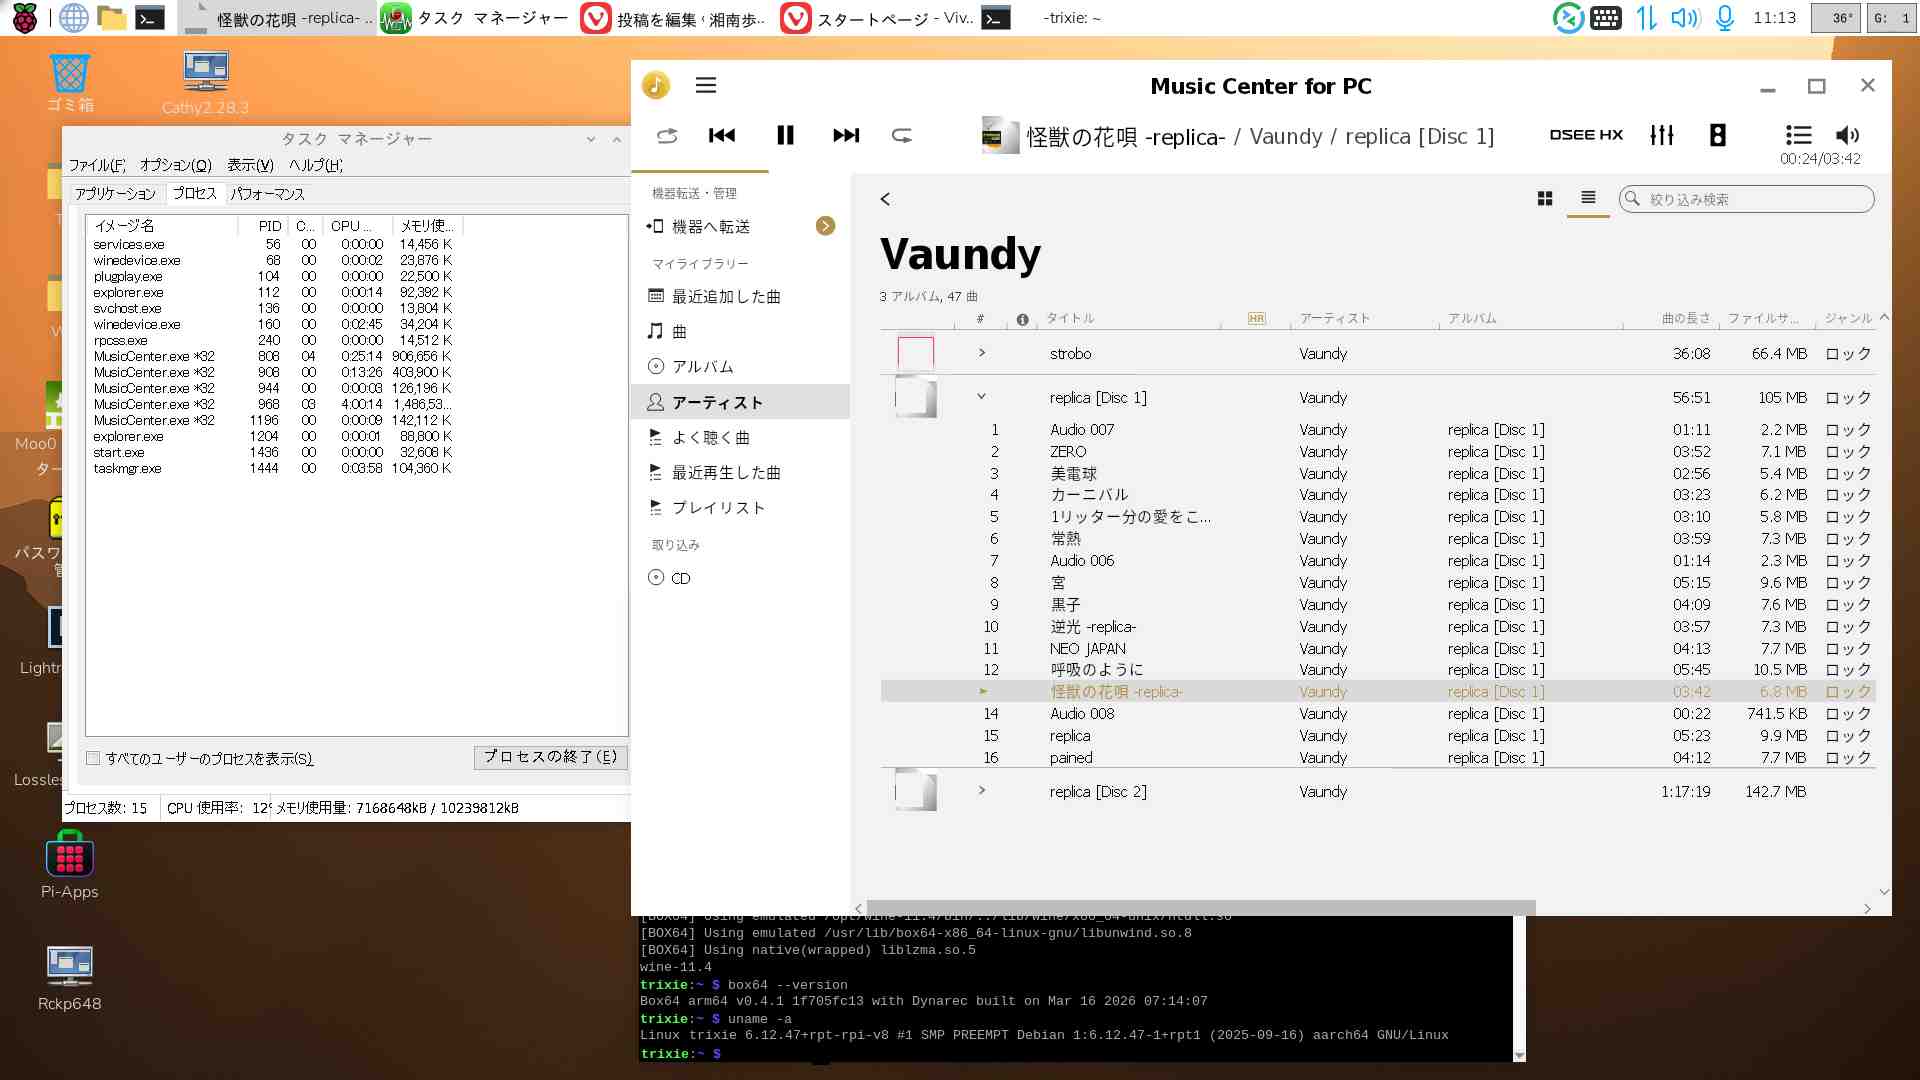Go to previous track
1920x1080 pixels.
[x=722, y=135]
